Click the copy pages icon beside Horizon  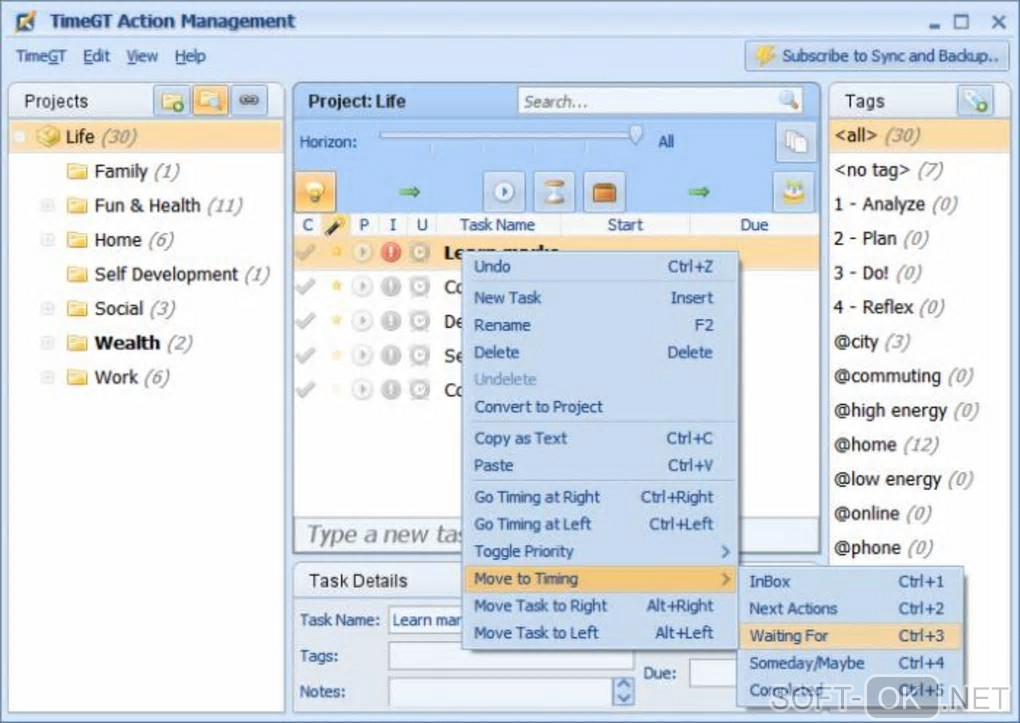796,141
